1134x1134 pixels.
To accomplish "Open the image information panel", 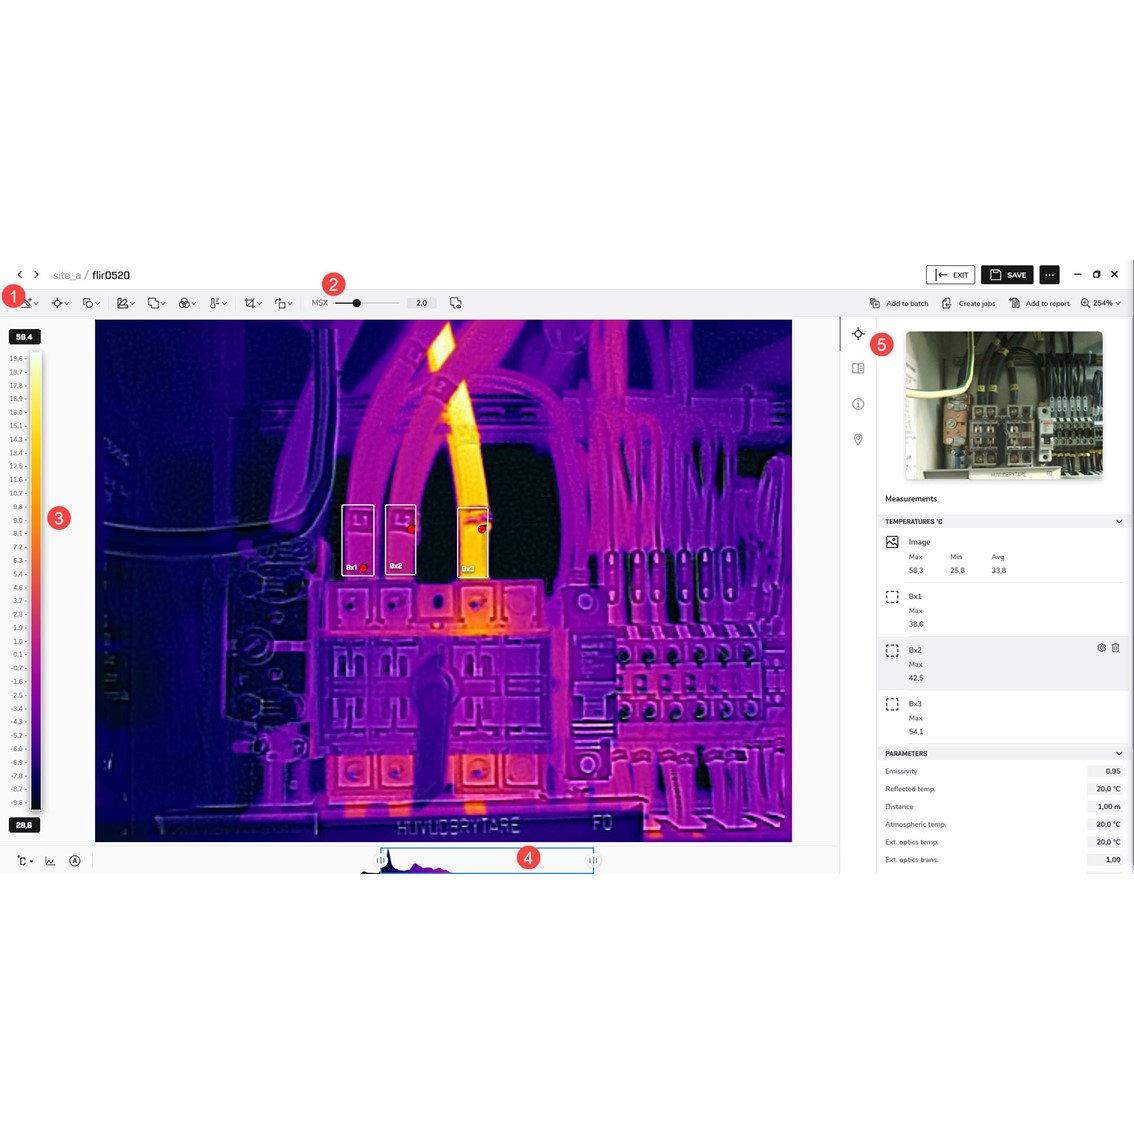I will tap(857, 404).
